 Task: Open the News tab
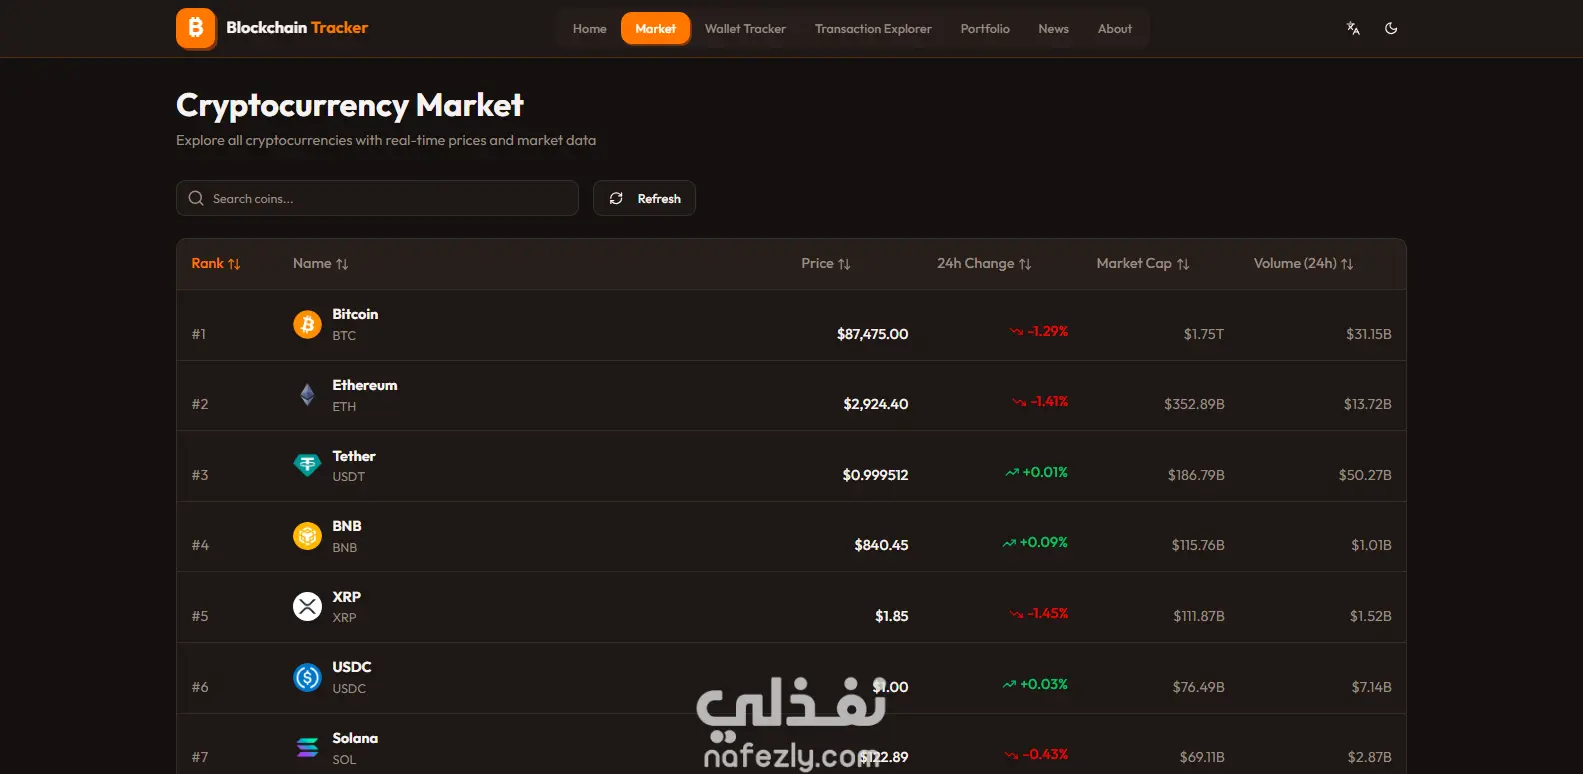pyautogui.click(x=1053, y=29)
